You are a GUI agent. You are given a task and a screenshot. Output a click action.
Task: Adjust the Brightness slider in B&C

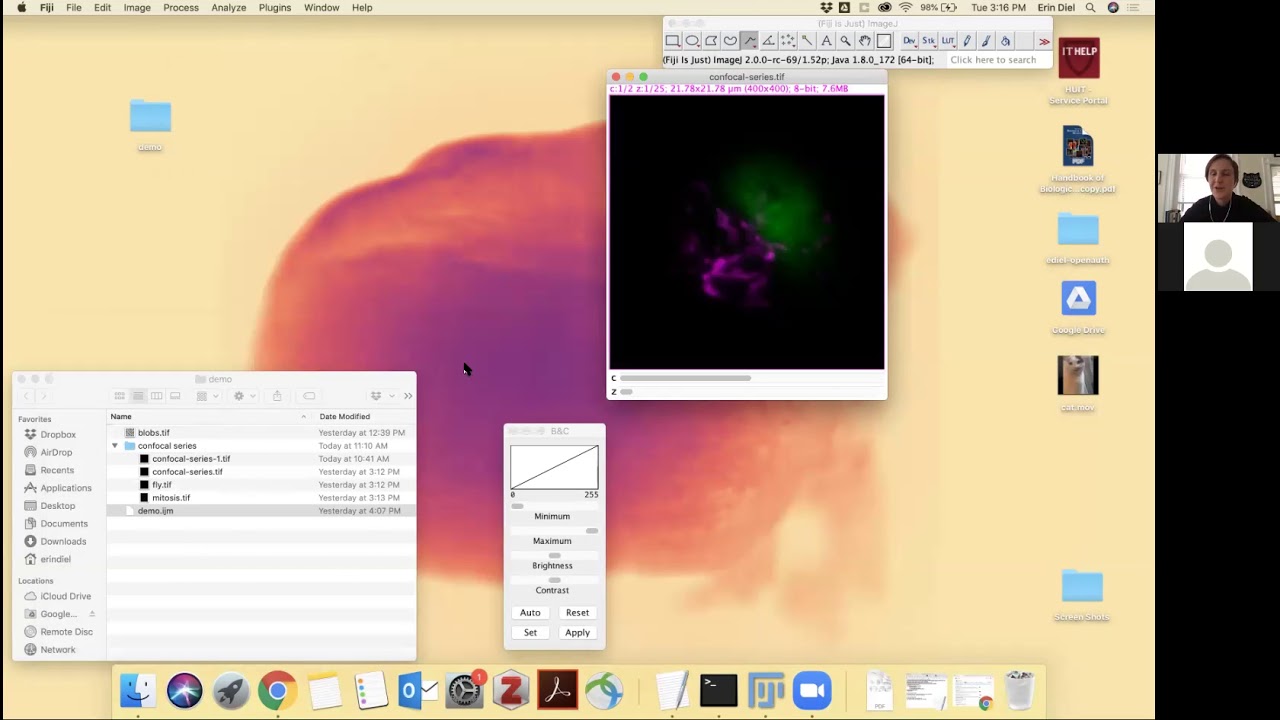point(554,555)
